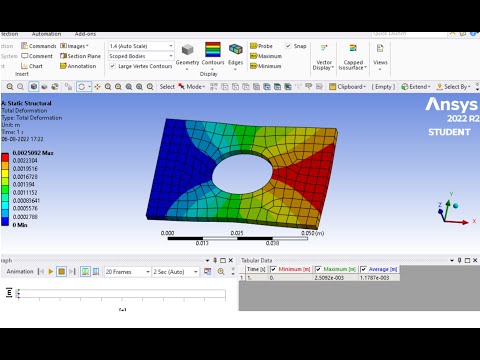Viewport: 480px width, 360px height.
Task: Select the 0.0025092 Max legend value
Action: pos(33,153)
